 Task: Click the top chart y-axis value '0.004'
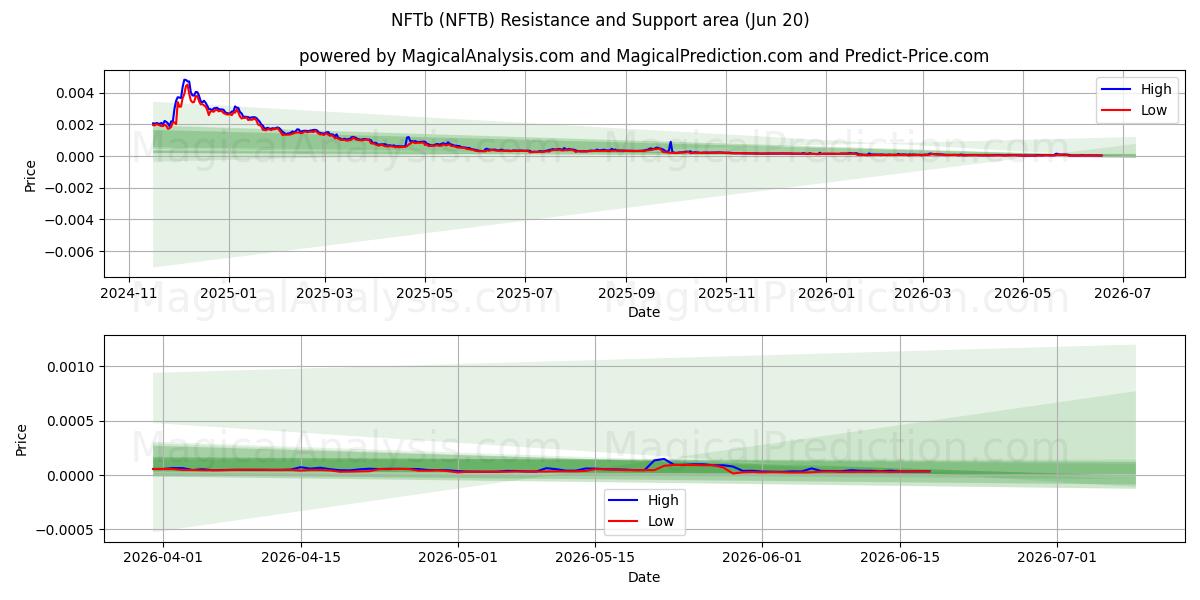(76, 93)
